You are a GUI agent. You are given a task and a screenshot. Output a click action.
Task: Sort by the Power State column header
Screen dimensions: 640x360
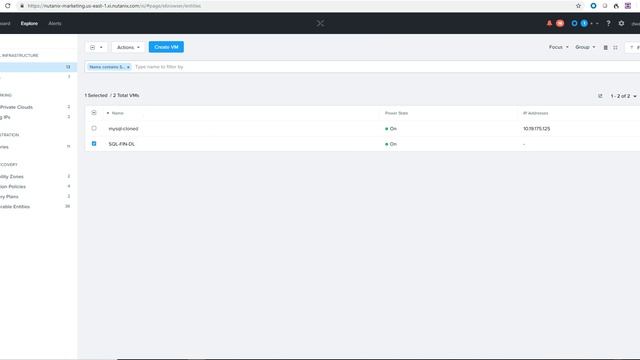tap(396, 113)
